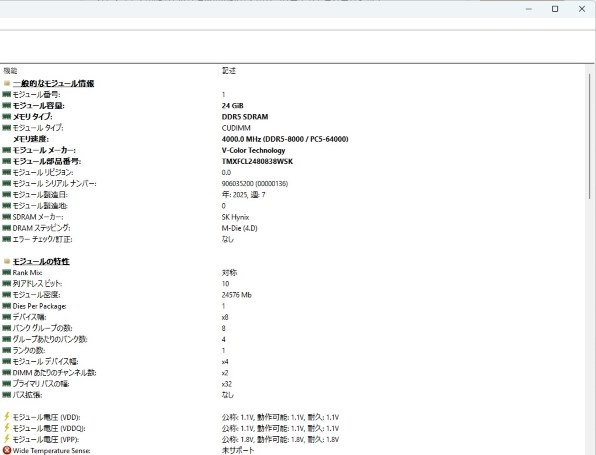The image size is (596, 455).
Task: Maximize the window
Action: point(555,9)
